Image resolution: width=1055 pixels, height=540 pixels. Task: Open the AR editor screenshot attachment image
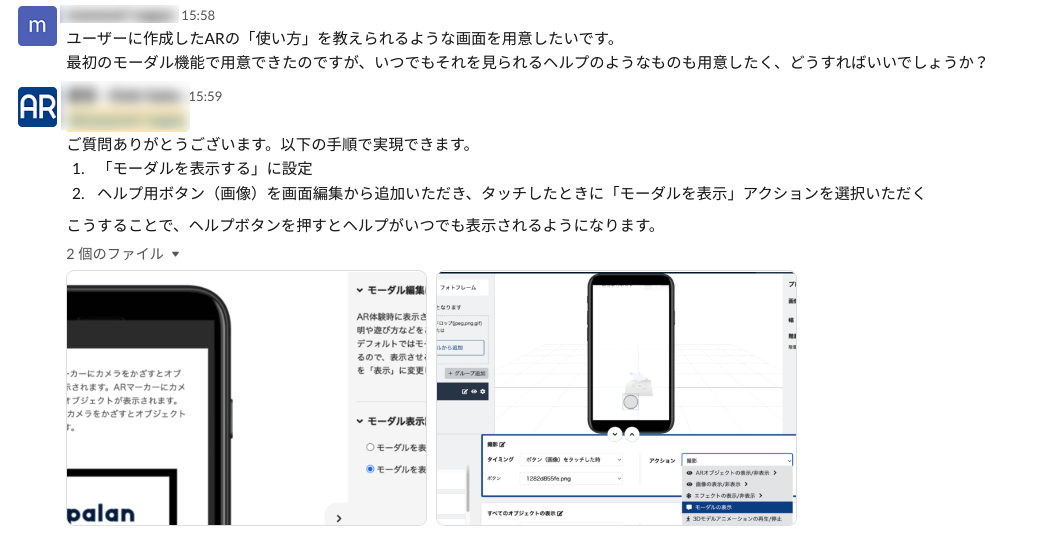[616, 398]
